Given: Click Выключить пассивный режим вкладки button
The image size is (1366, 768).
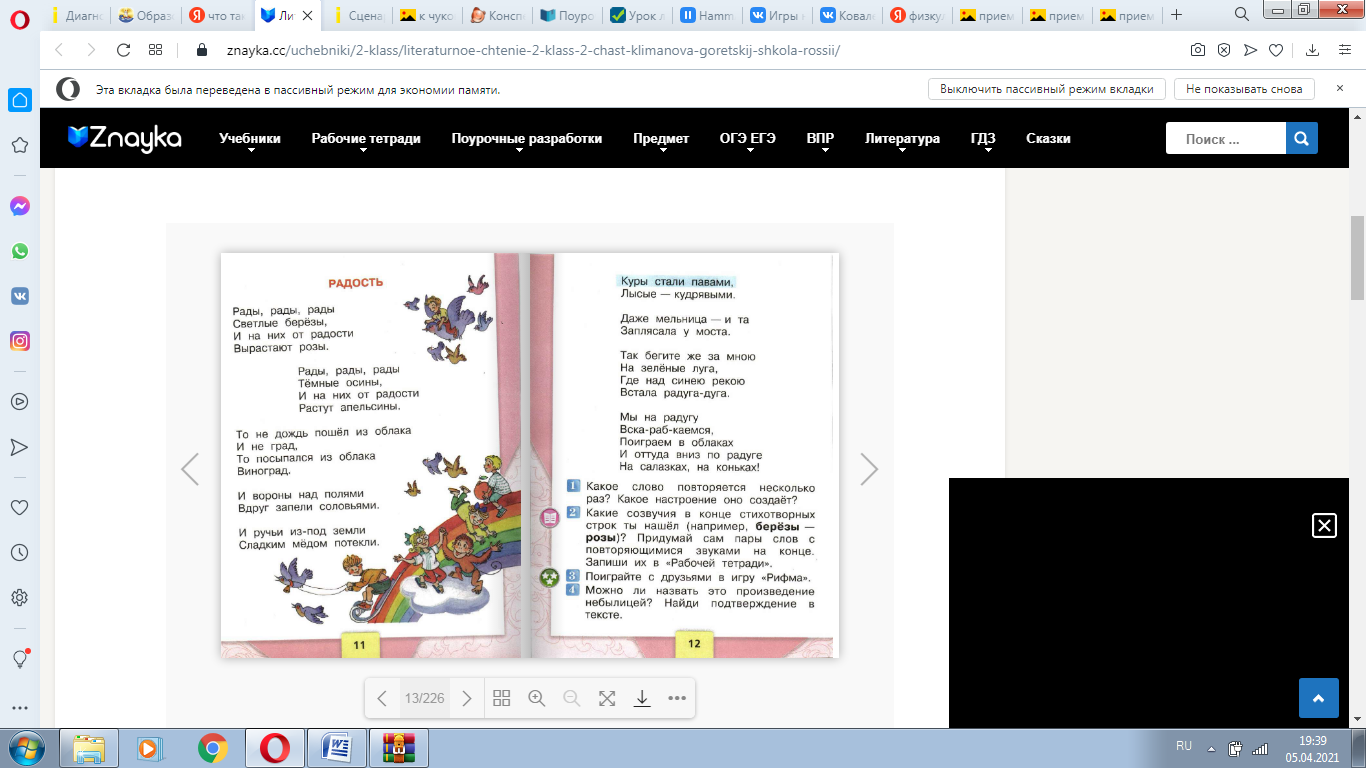Looking at the screenshot, I should coord(1047,89).
